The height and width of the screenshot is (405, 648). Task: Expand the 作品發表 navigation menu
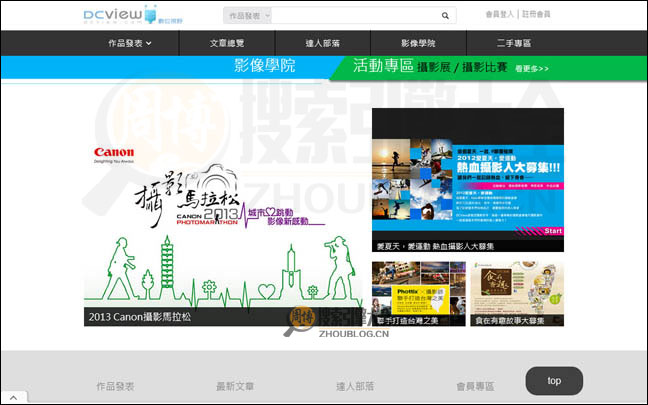click(x=130, y=43)
